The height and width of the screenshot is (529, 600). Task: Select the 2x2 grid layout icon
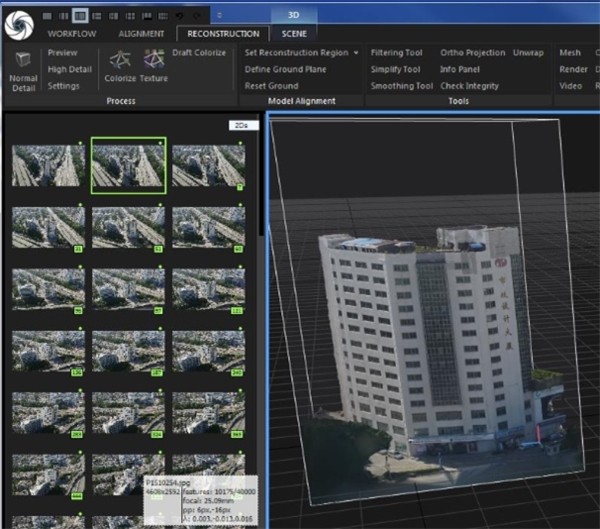(130, 16)
